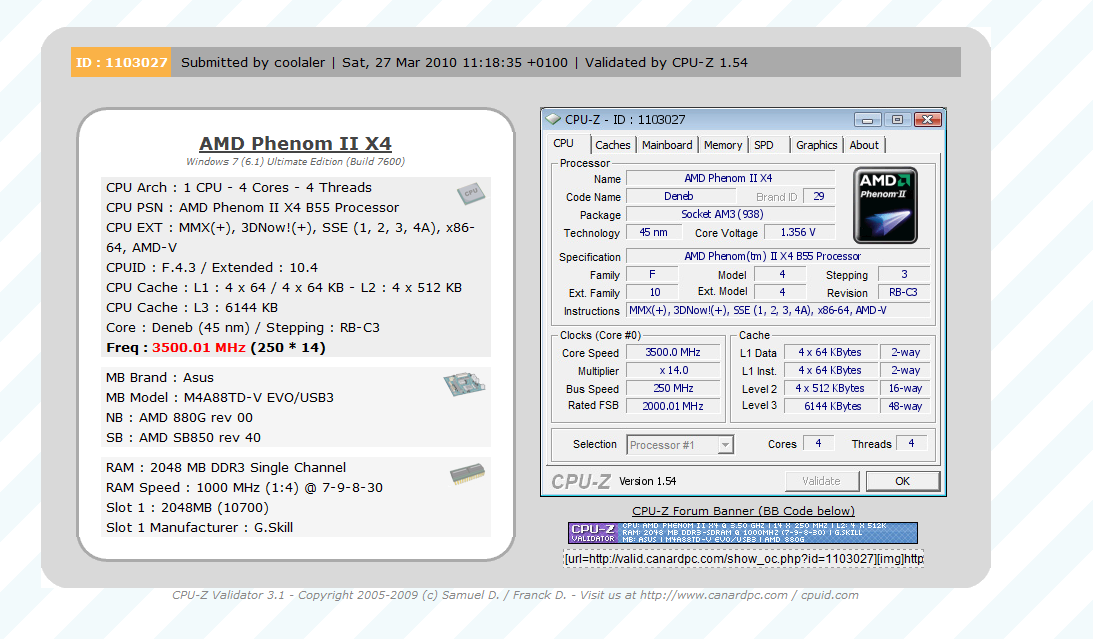This screenshot has height=639, width=1093.
Task: Click the Slot 1 Manufacturer : G.Skill line
Action: pos(199,528)
